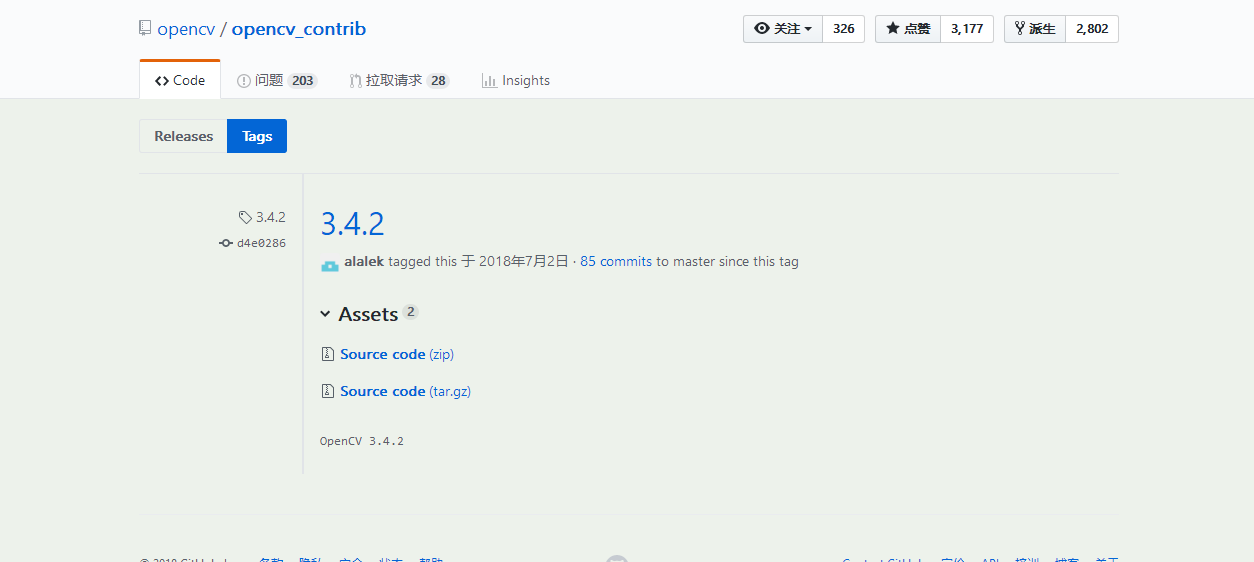This screenshot has width=1254, height=562.
Task: Open the 3.4.2 release title
Action: 352,223
